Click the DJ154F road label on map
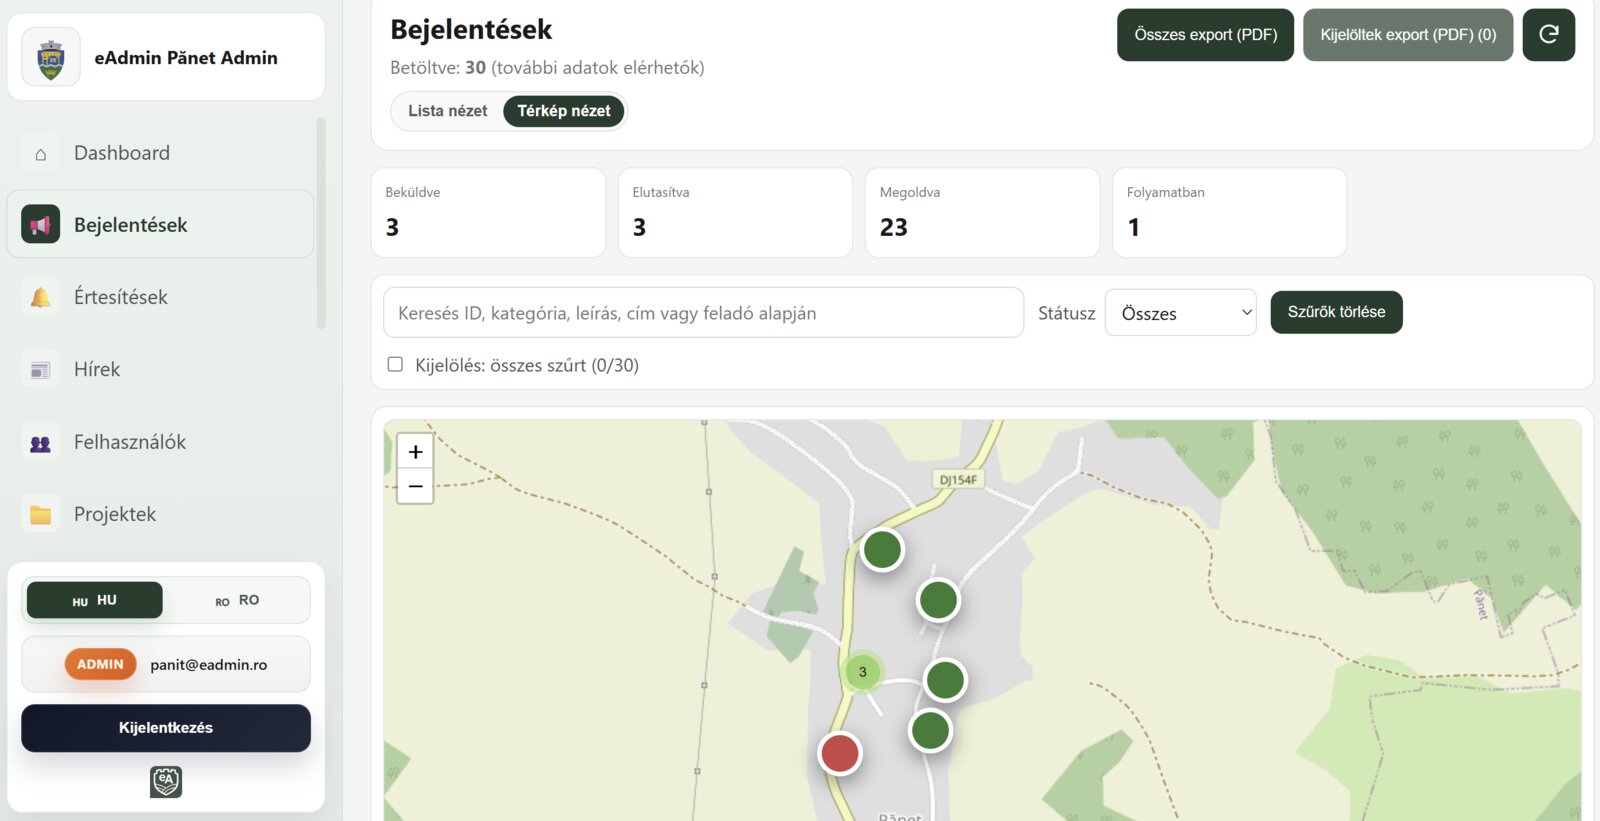Image resolution: width=1600 pixels, height=821 pixels. (x=958, y=480)
